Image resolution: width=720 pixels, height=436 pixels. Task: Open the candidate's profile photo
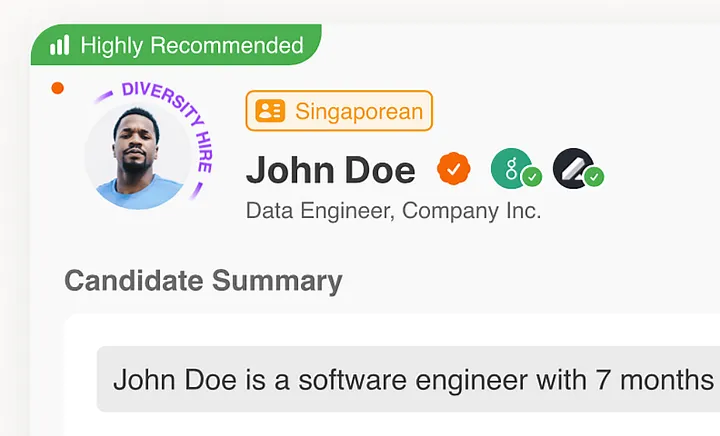tap(137, 155)
